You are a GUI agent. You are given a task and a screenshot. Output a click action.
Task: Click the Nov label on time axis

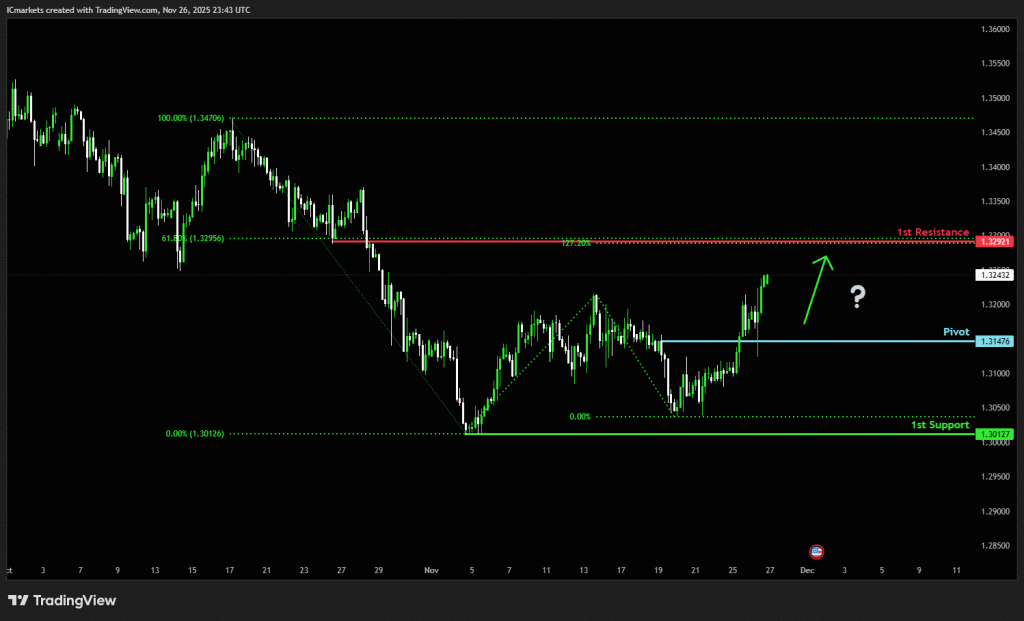432,570
